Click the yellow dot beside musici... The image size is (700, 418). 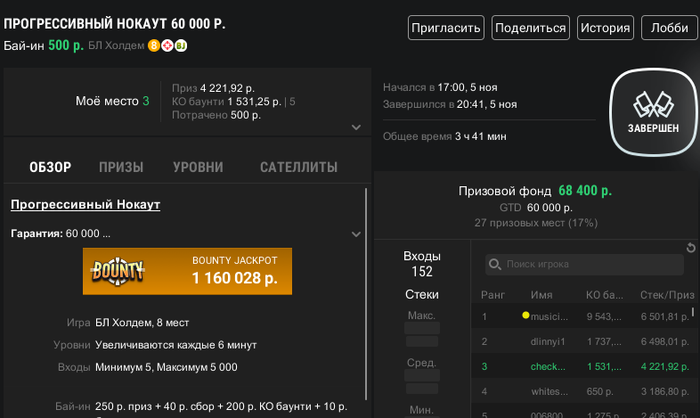click(525, 315)
